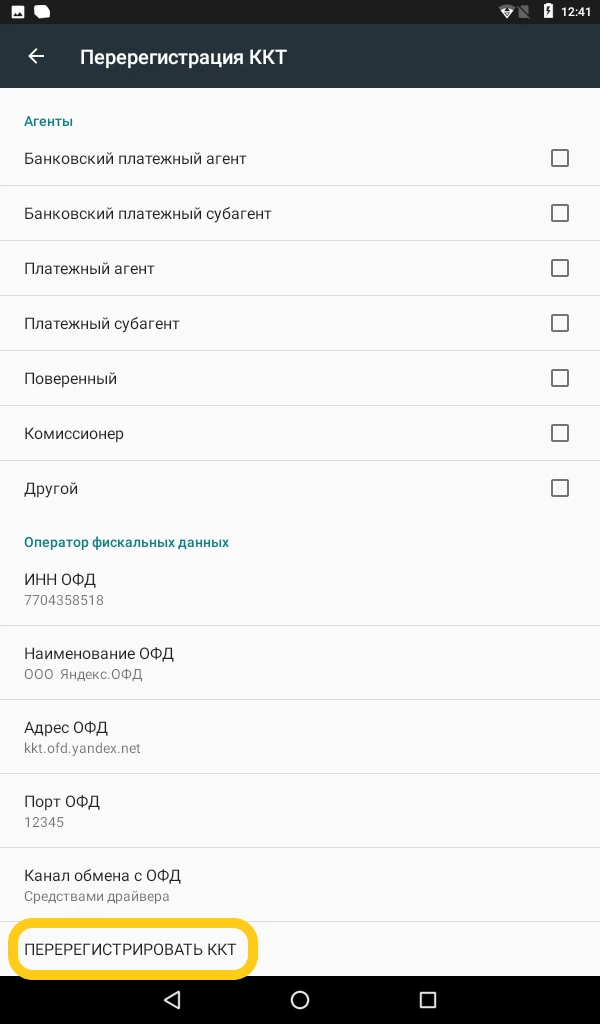Enable the Комиссионер checkbox
The height and width of the screenshot is (1024, 600).
[560, 433]
